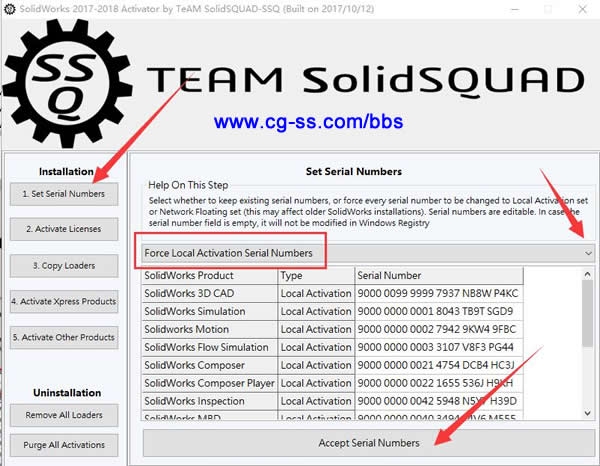Click the Accept Serial Numbers button

369,442
